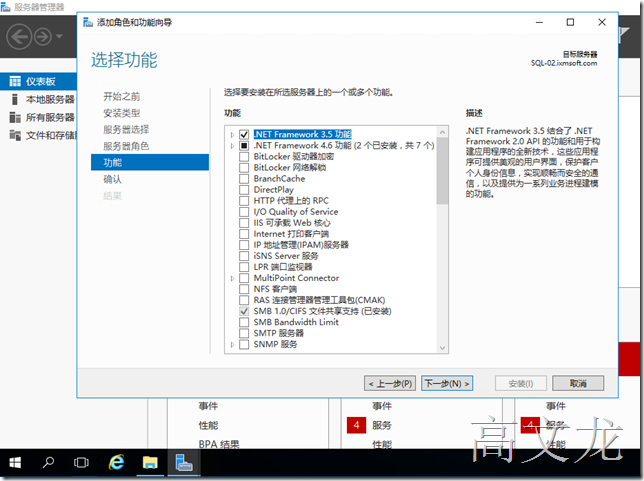The image size is (644, 481).
Task: Enable BranchCache feature checkbox
Action: 244,179
